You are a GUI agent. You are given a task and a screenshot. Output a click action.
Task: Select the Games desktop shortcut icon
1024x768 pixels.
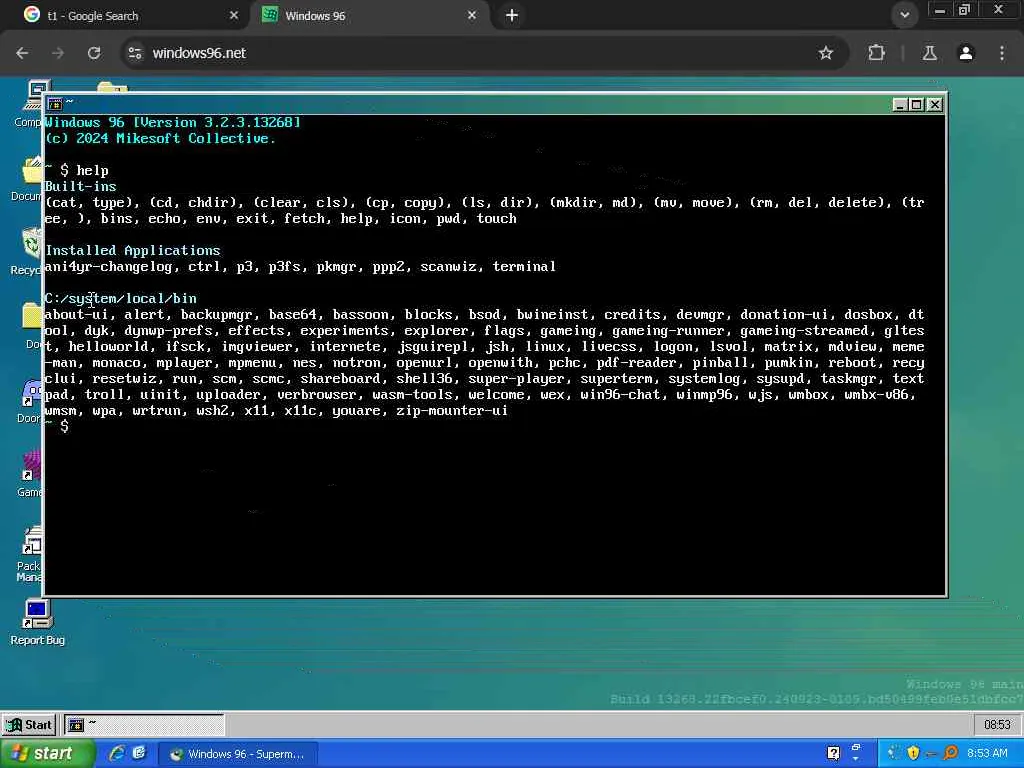coord(30,474)
